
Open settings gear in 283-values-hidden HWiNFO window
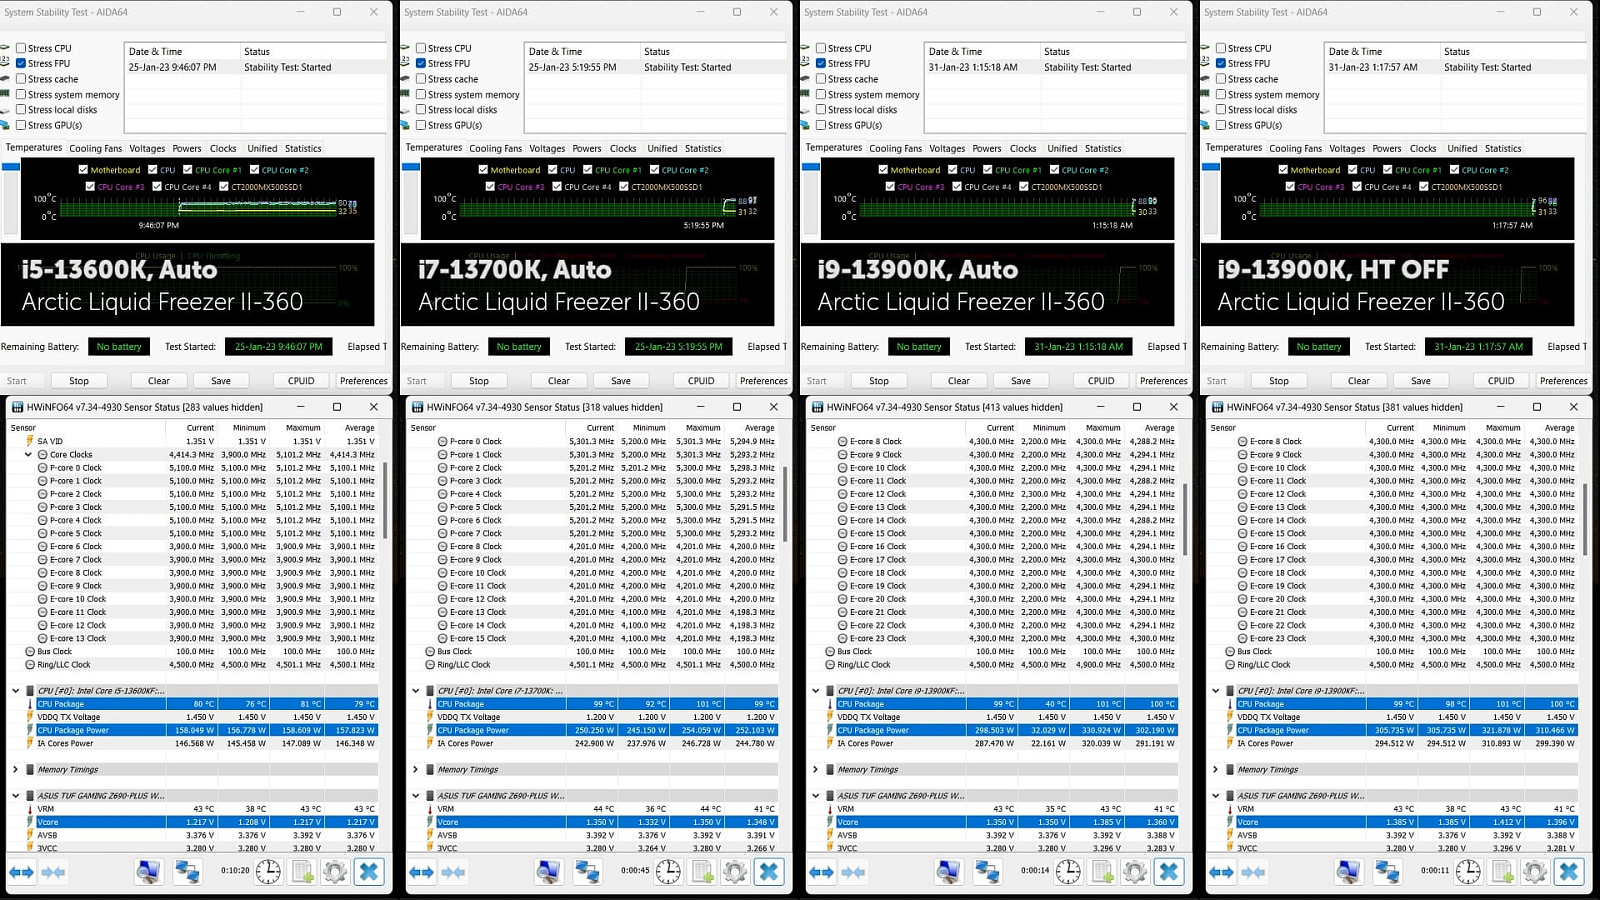pyautogui.click(x=335, y=872)
